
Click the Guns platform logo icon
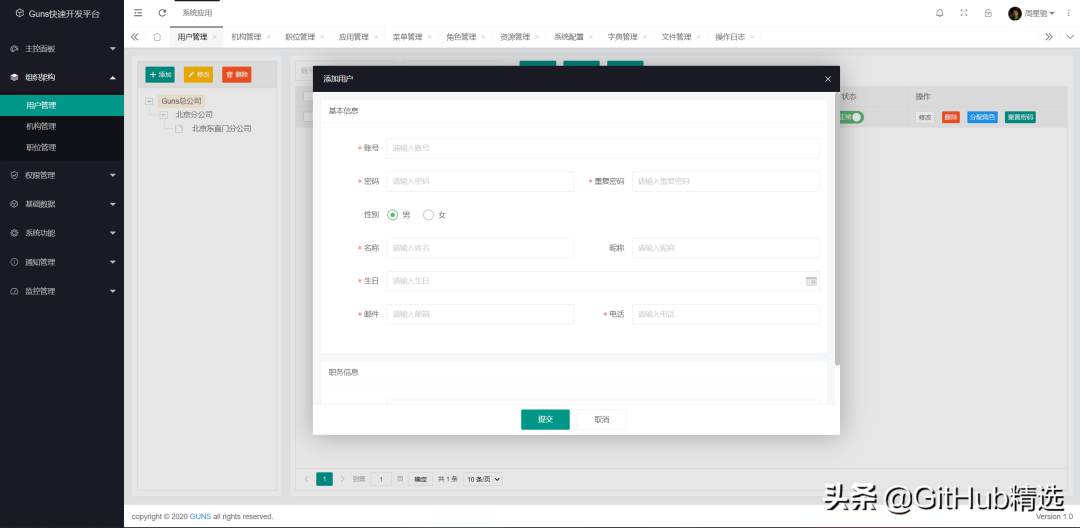coord(20,13)
